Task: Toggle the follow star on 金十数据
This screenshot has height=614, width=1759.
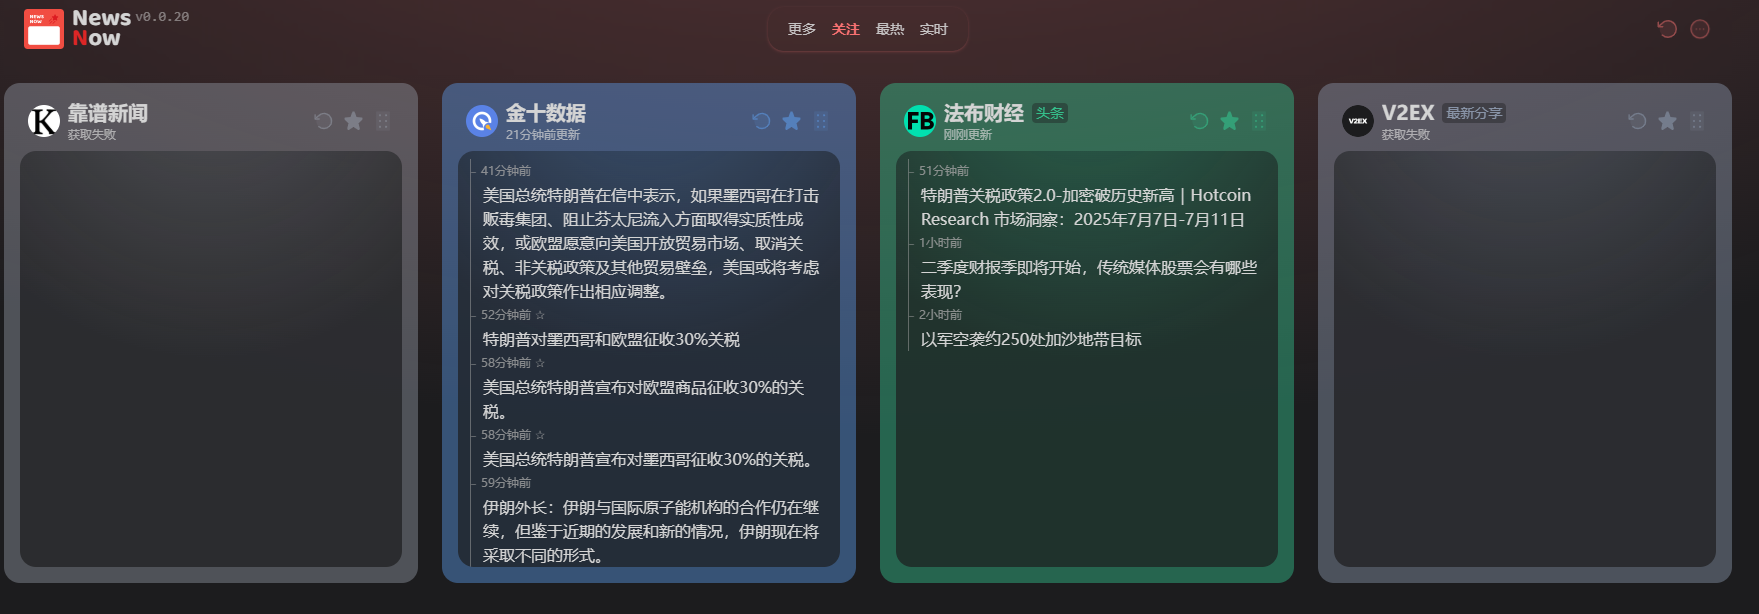Action: [791, 121]
